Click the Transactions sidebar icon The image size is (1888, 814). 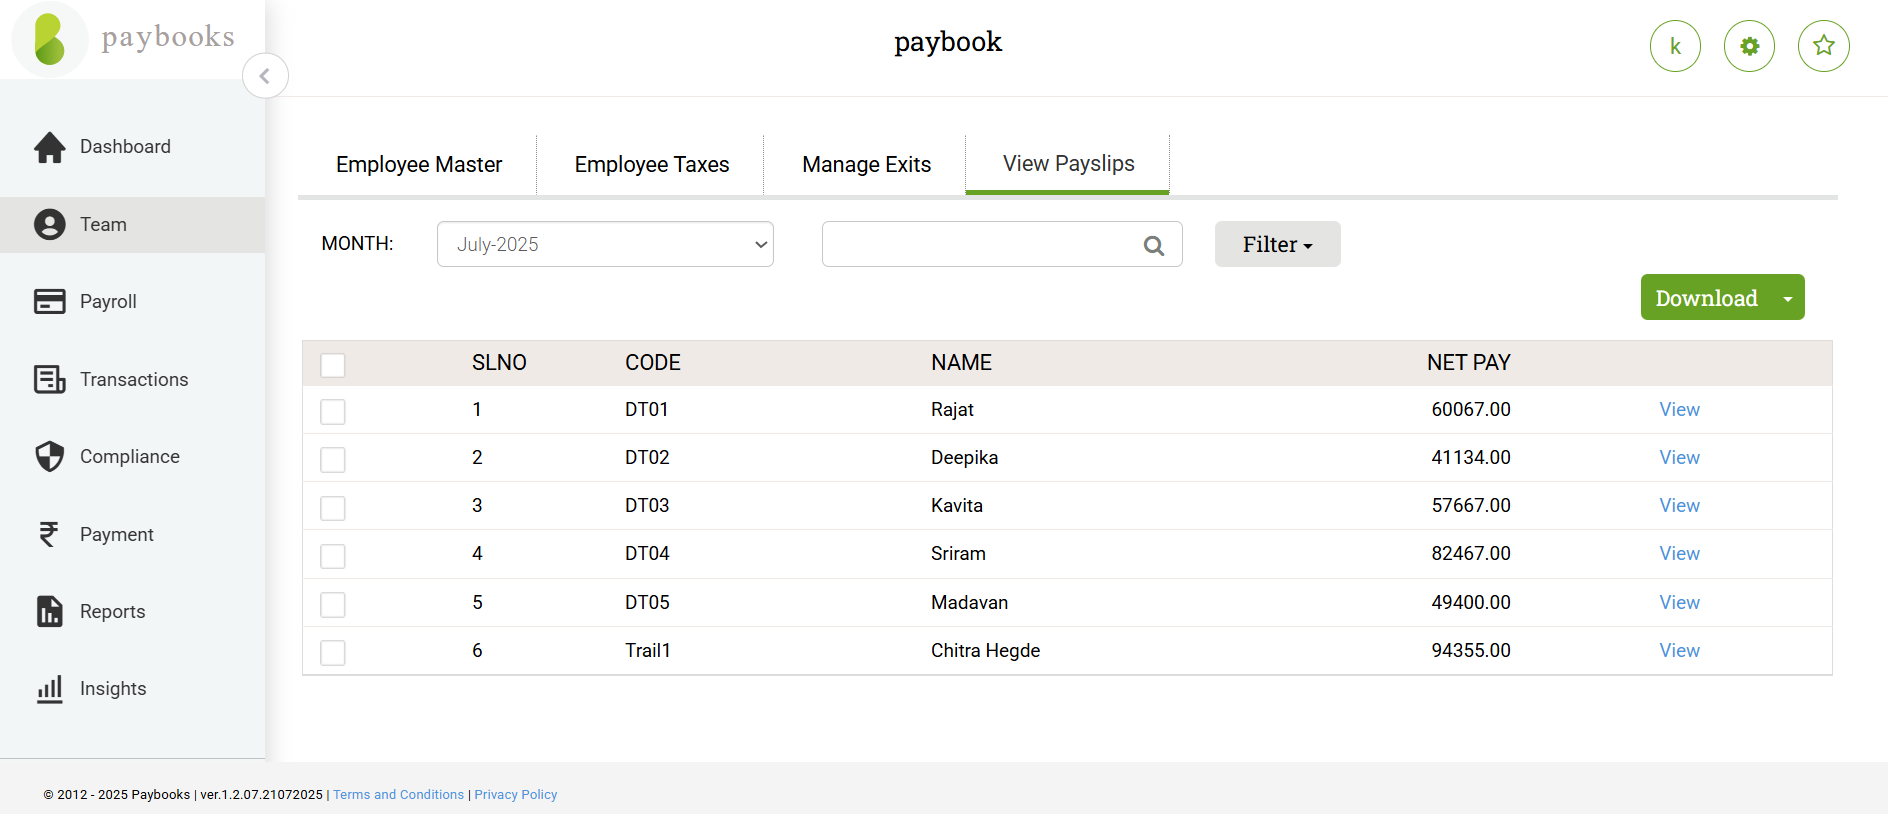coord(49,379)
